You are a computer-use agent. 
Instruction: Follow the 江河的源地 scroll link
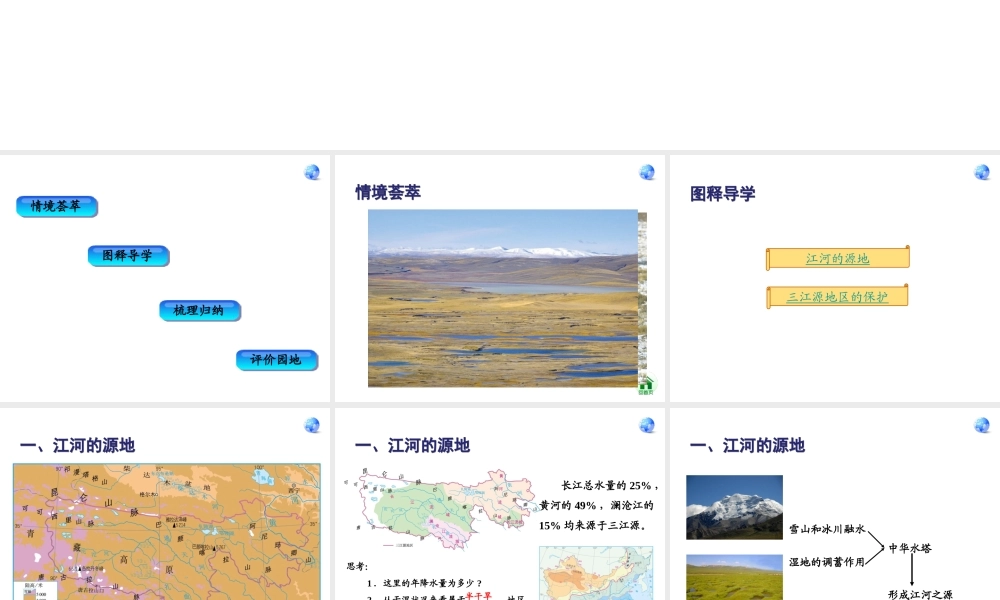click(837, 258)
